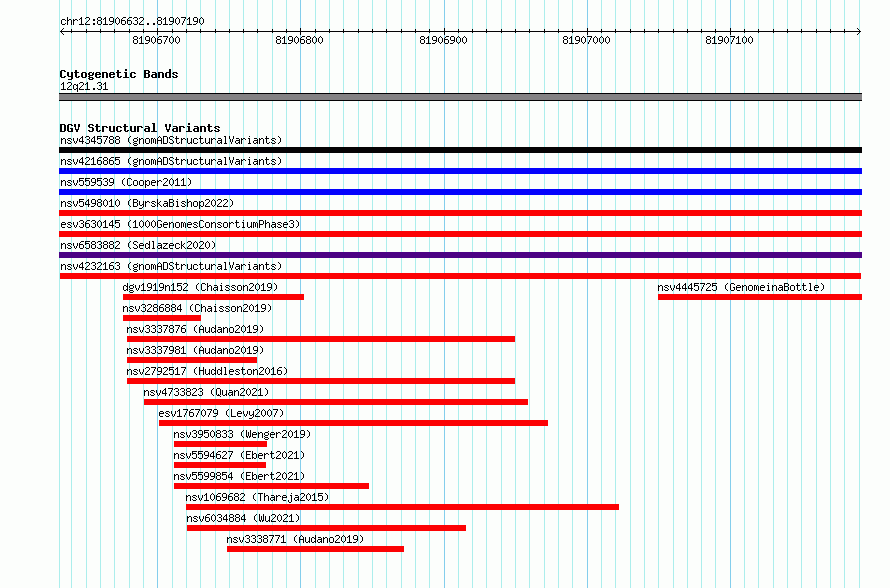Select the red bar under esv1767079 (Levy2007)
Viewport: 890px width, 588px height.
[354, 423]
